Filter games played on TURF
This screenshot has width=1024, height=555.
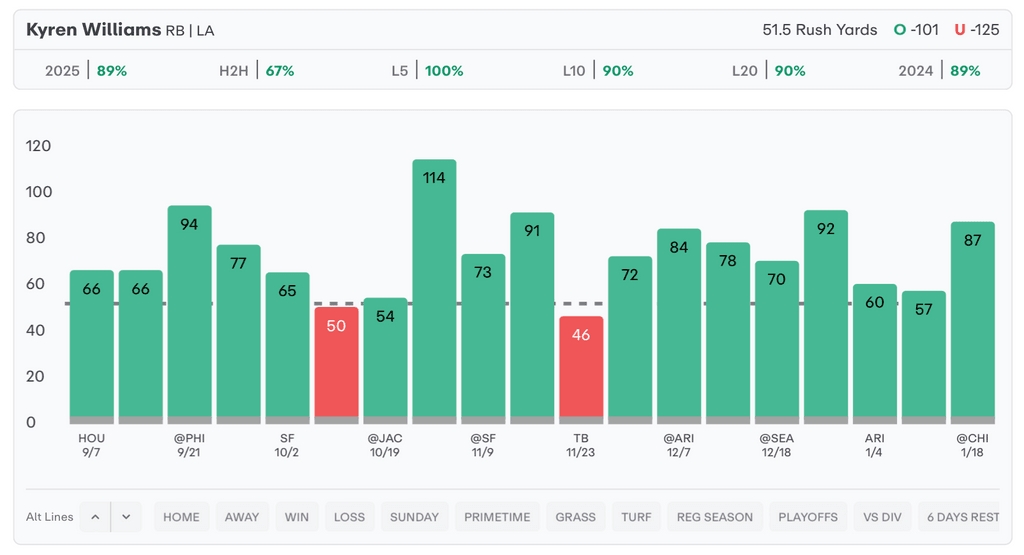coord(636,517)
